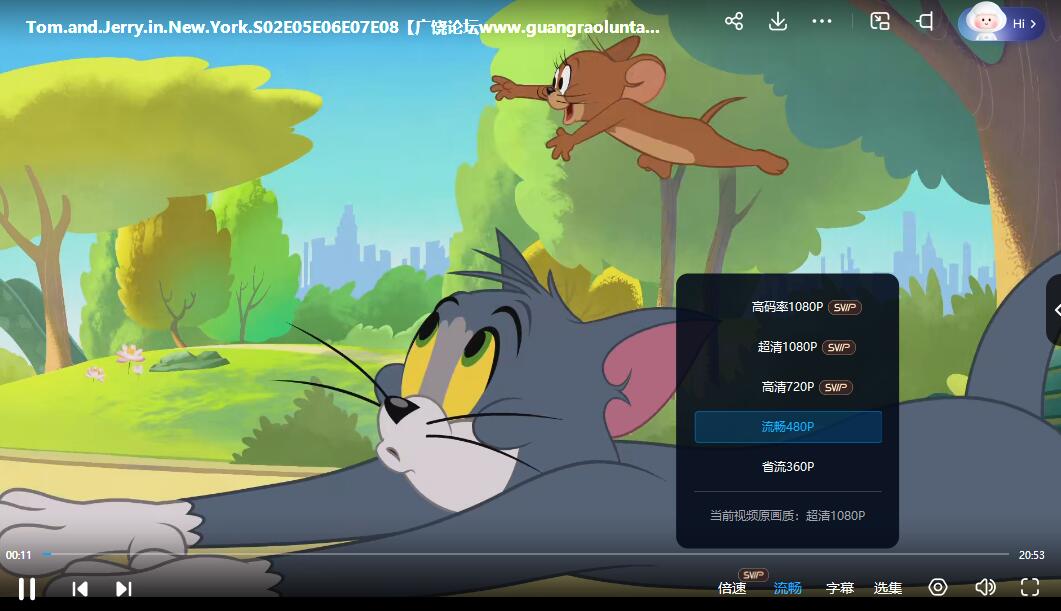Select 超清1080P quality option

[788, 347]
